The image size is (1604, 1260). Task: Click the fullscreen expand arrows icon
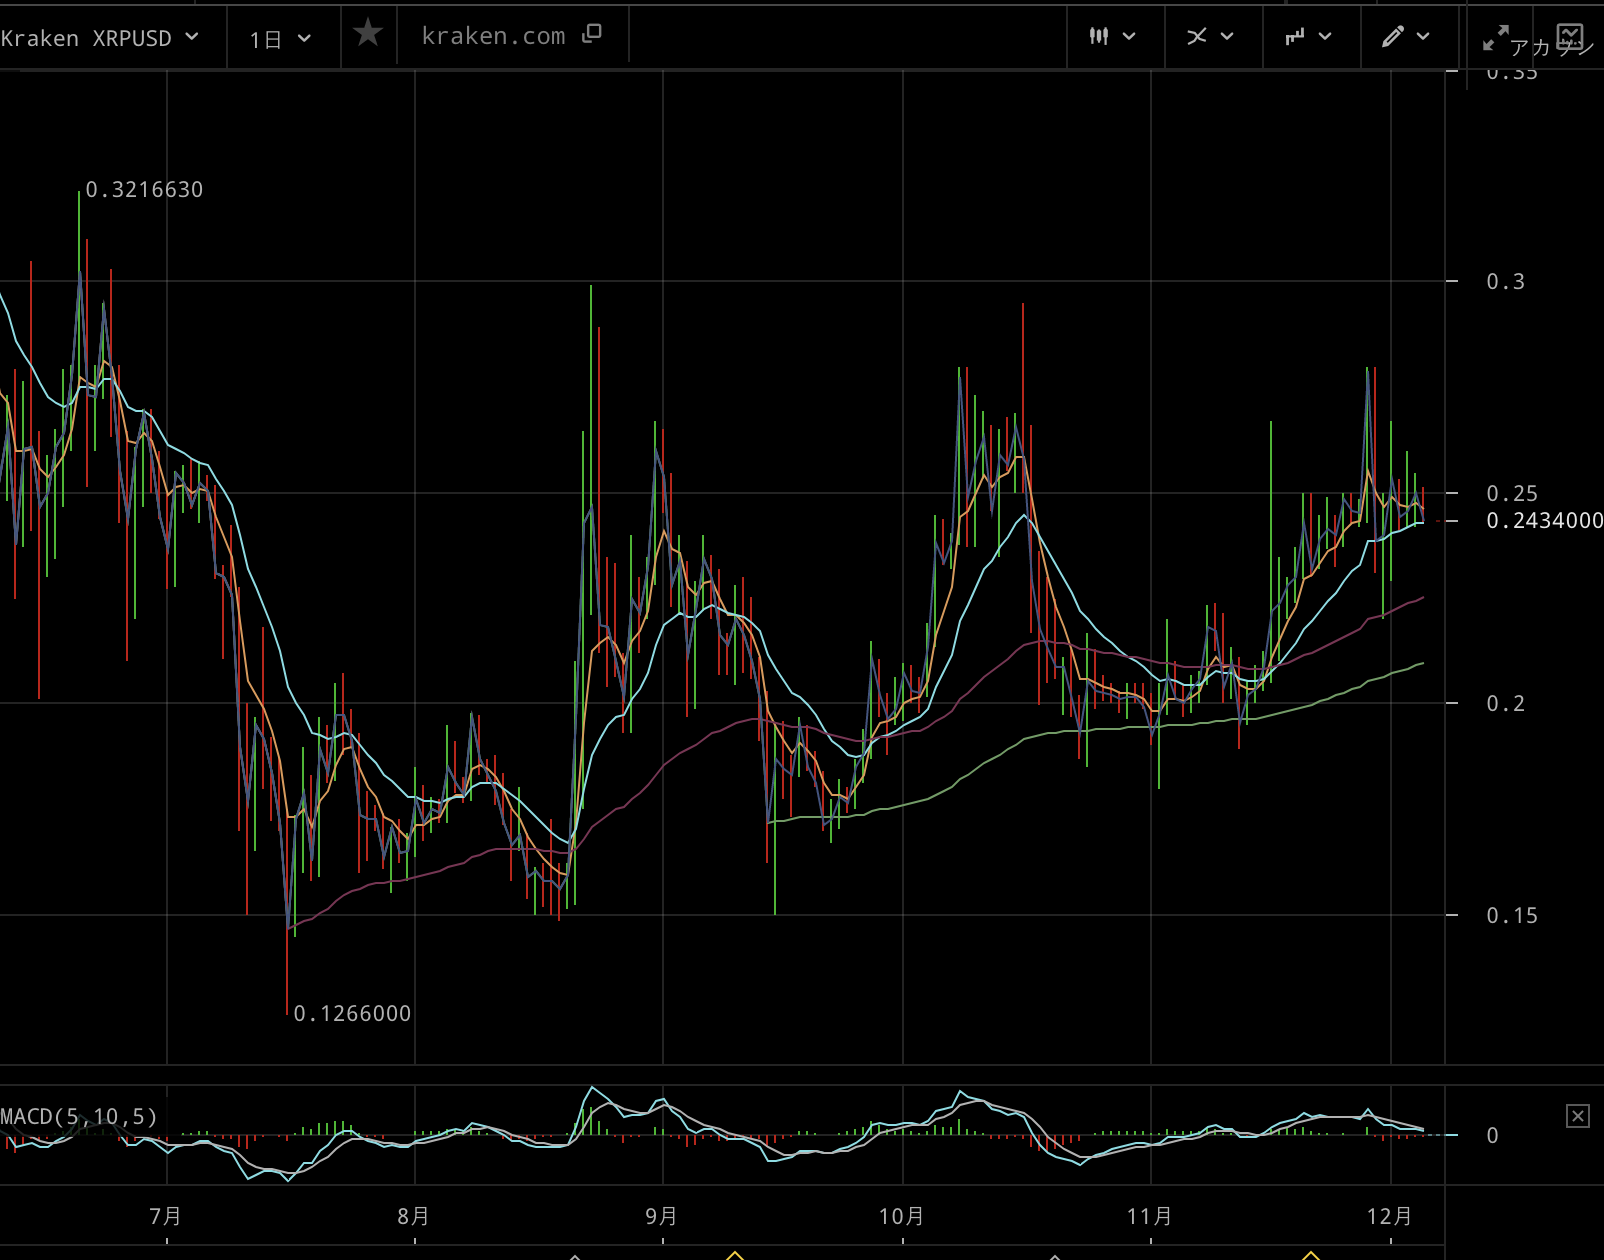pyautogui.click(x=1495, y=38)
